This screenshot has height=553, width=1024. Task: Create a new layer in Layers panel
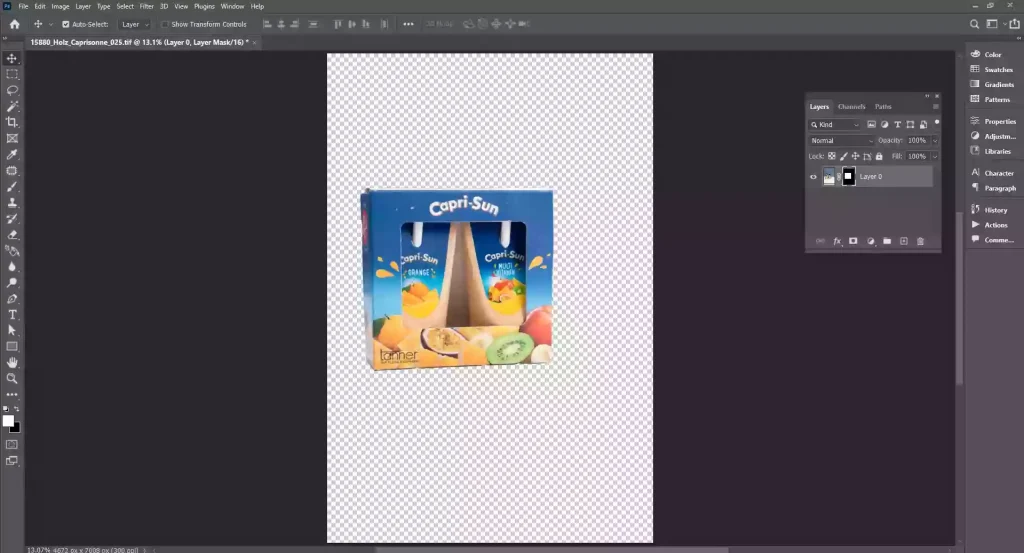[903, 241]
